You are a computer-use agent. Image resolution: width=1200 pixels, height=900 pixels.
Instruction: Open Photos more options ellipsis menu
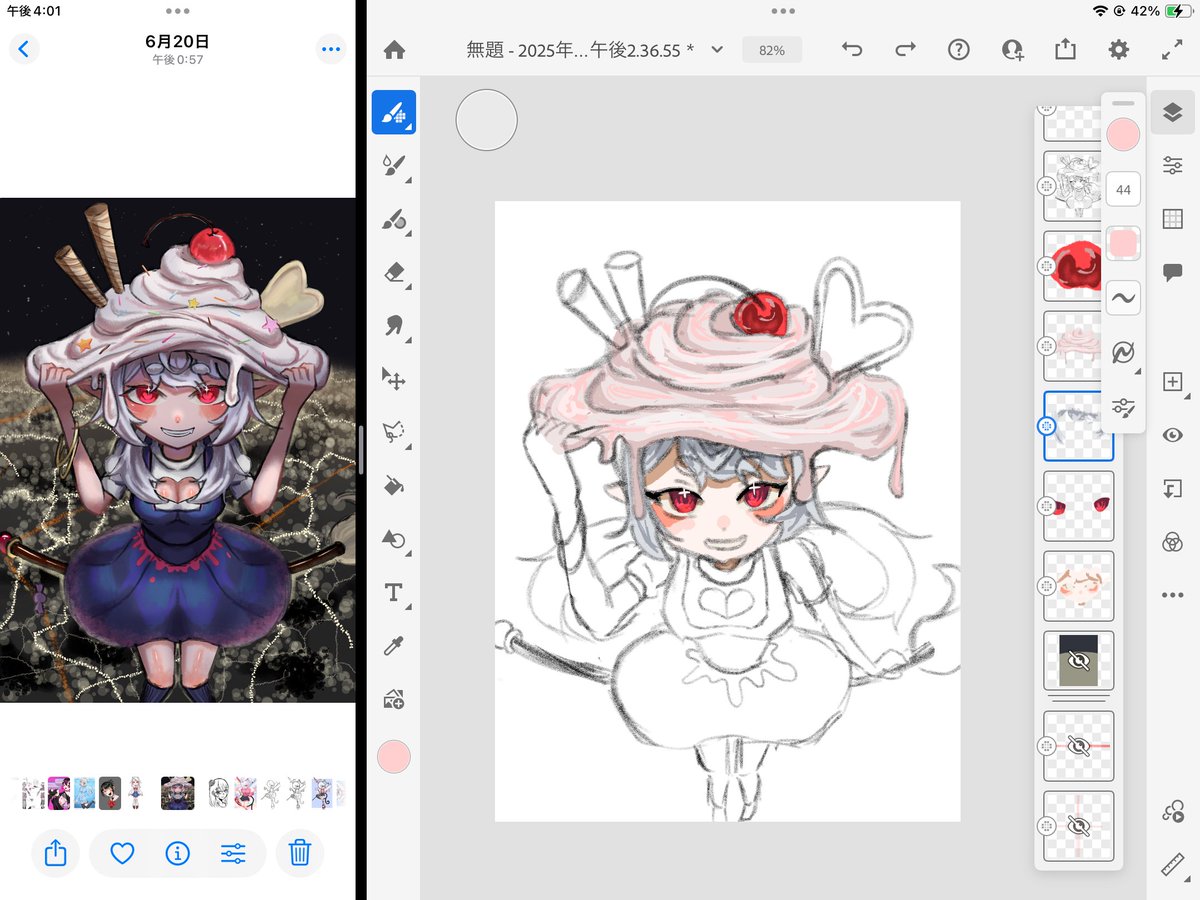tap(331, 48)
